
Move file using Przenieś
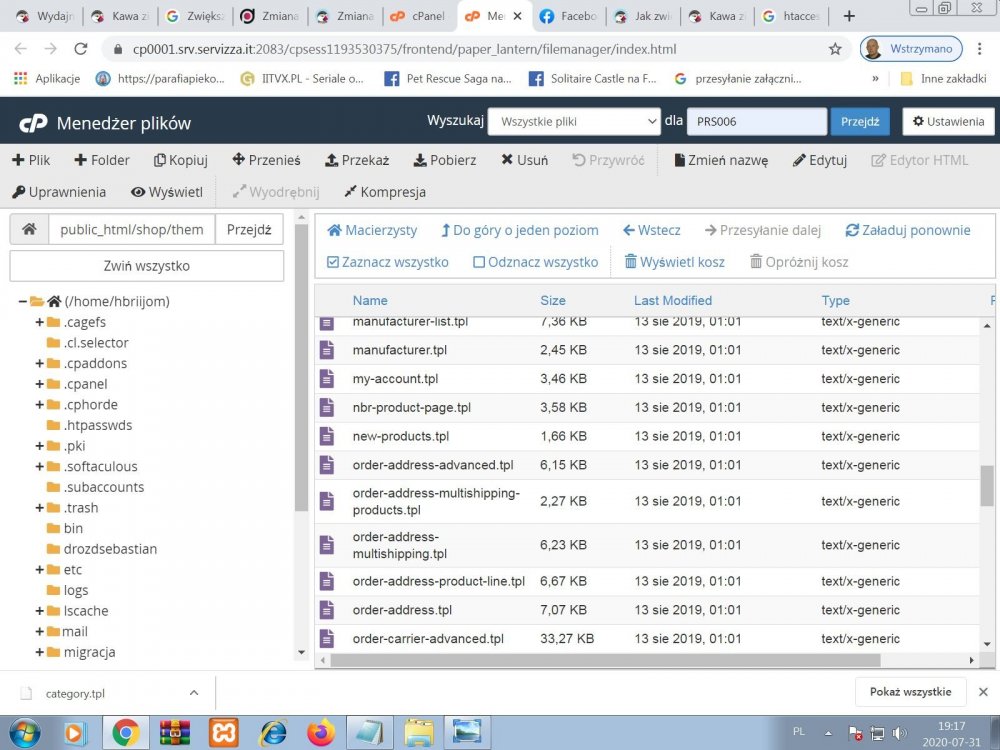click(x=267, y=160)
